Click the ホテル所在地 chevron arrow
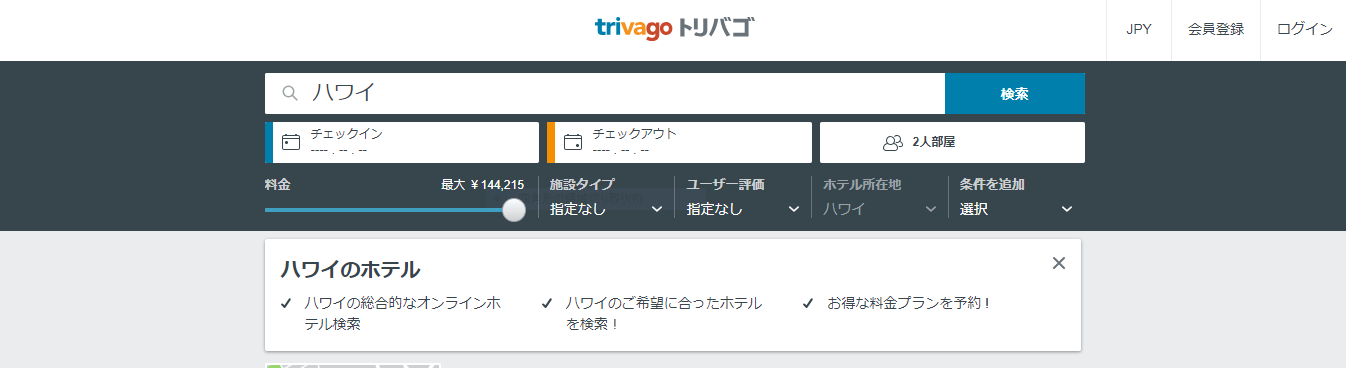 [931, 209]
